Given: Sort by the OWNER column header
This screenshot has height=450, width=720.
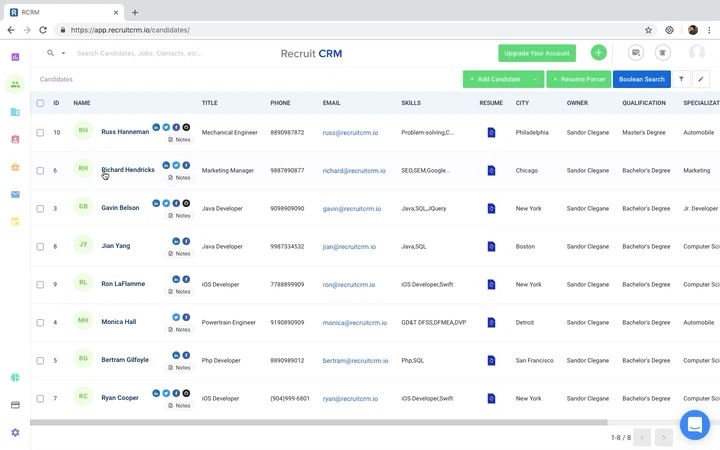Looking at the screenshot, I should point(577,103).
